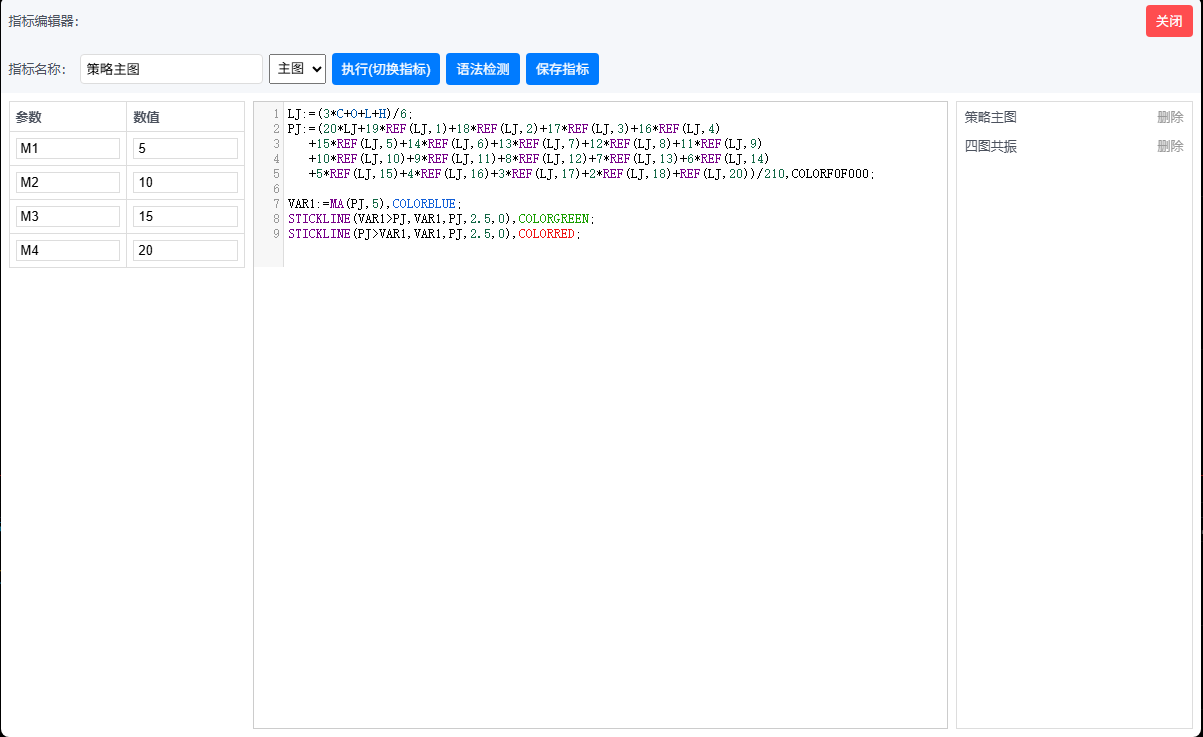Image resolution: width=1203 pixels, height=737 pixels.
Task: Click code line 2 starting with PJ:=
Action: point(504,128)
